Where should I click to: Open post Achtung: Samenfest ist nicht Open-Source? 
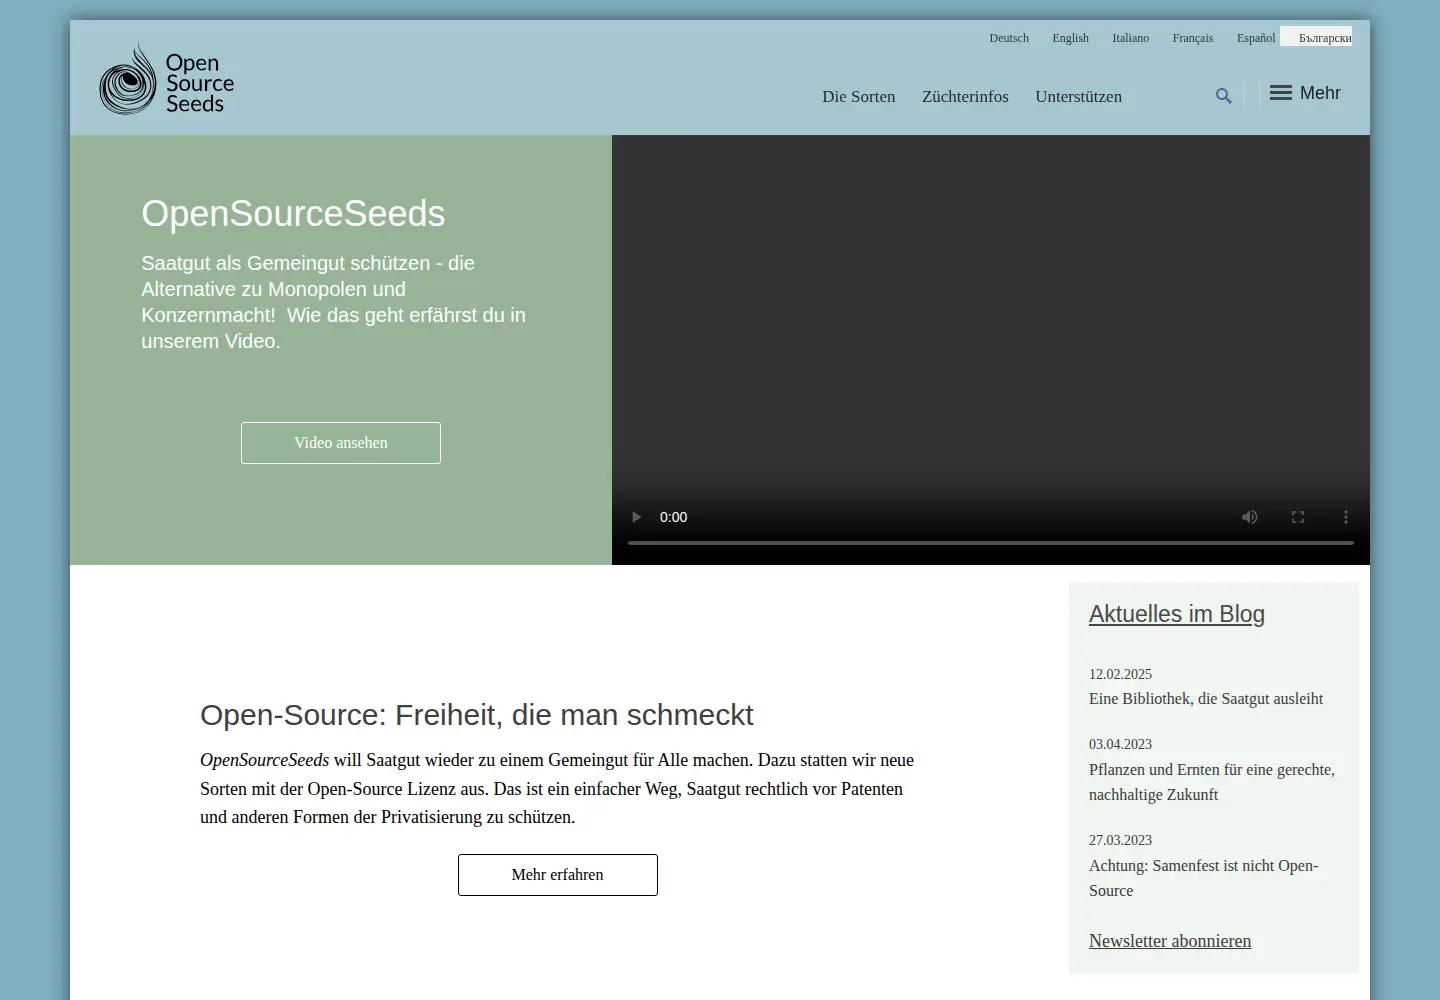tap(1204, 878)
